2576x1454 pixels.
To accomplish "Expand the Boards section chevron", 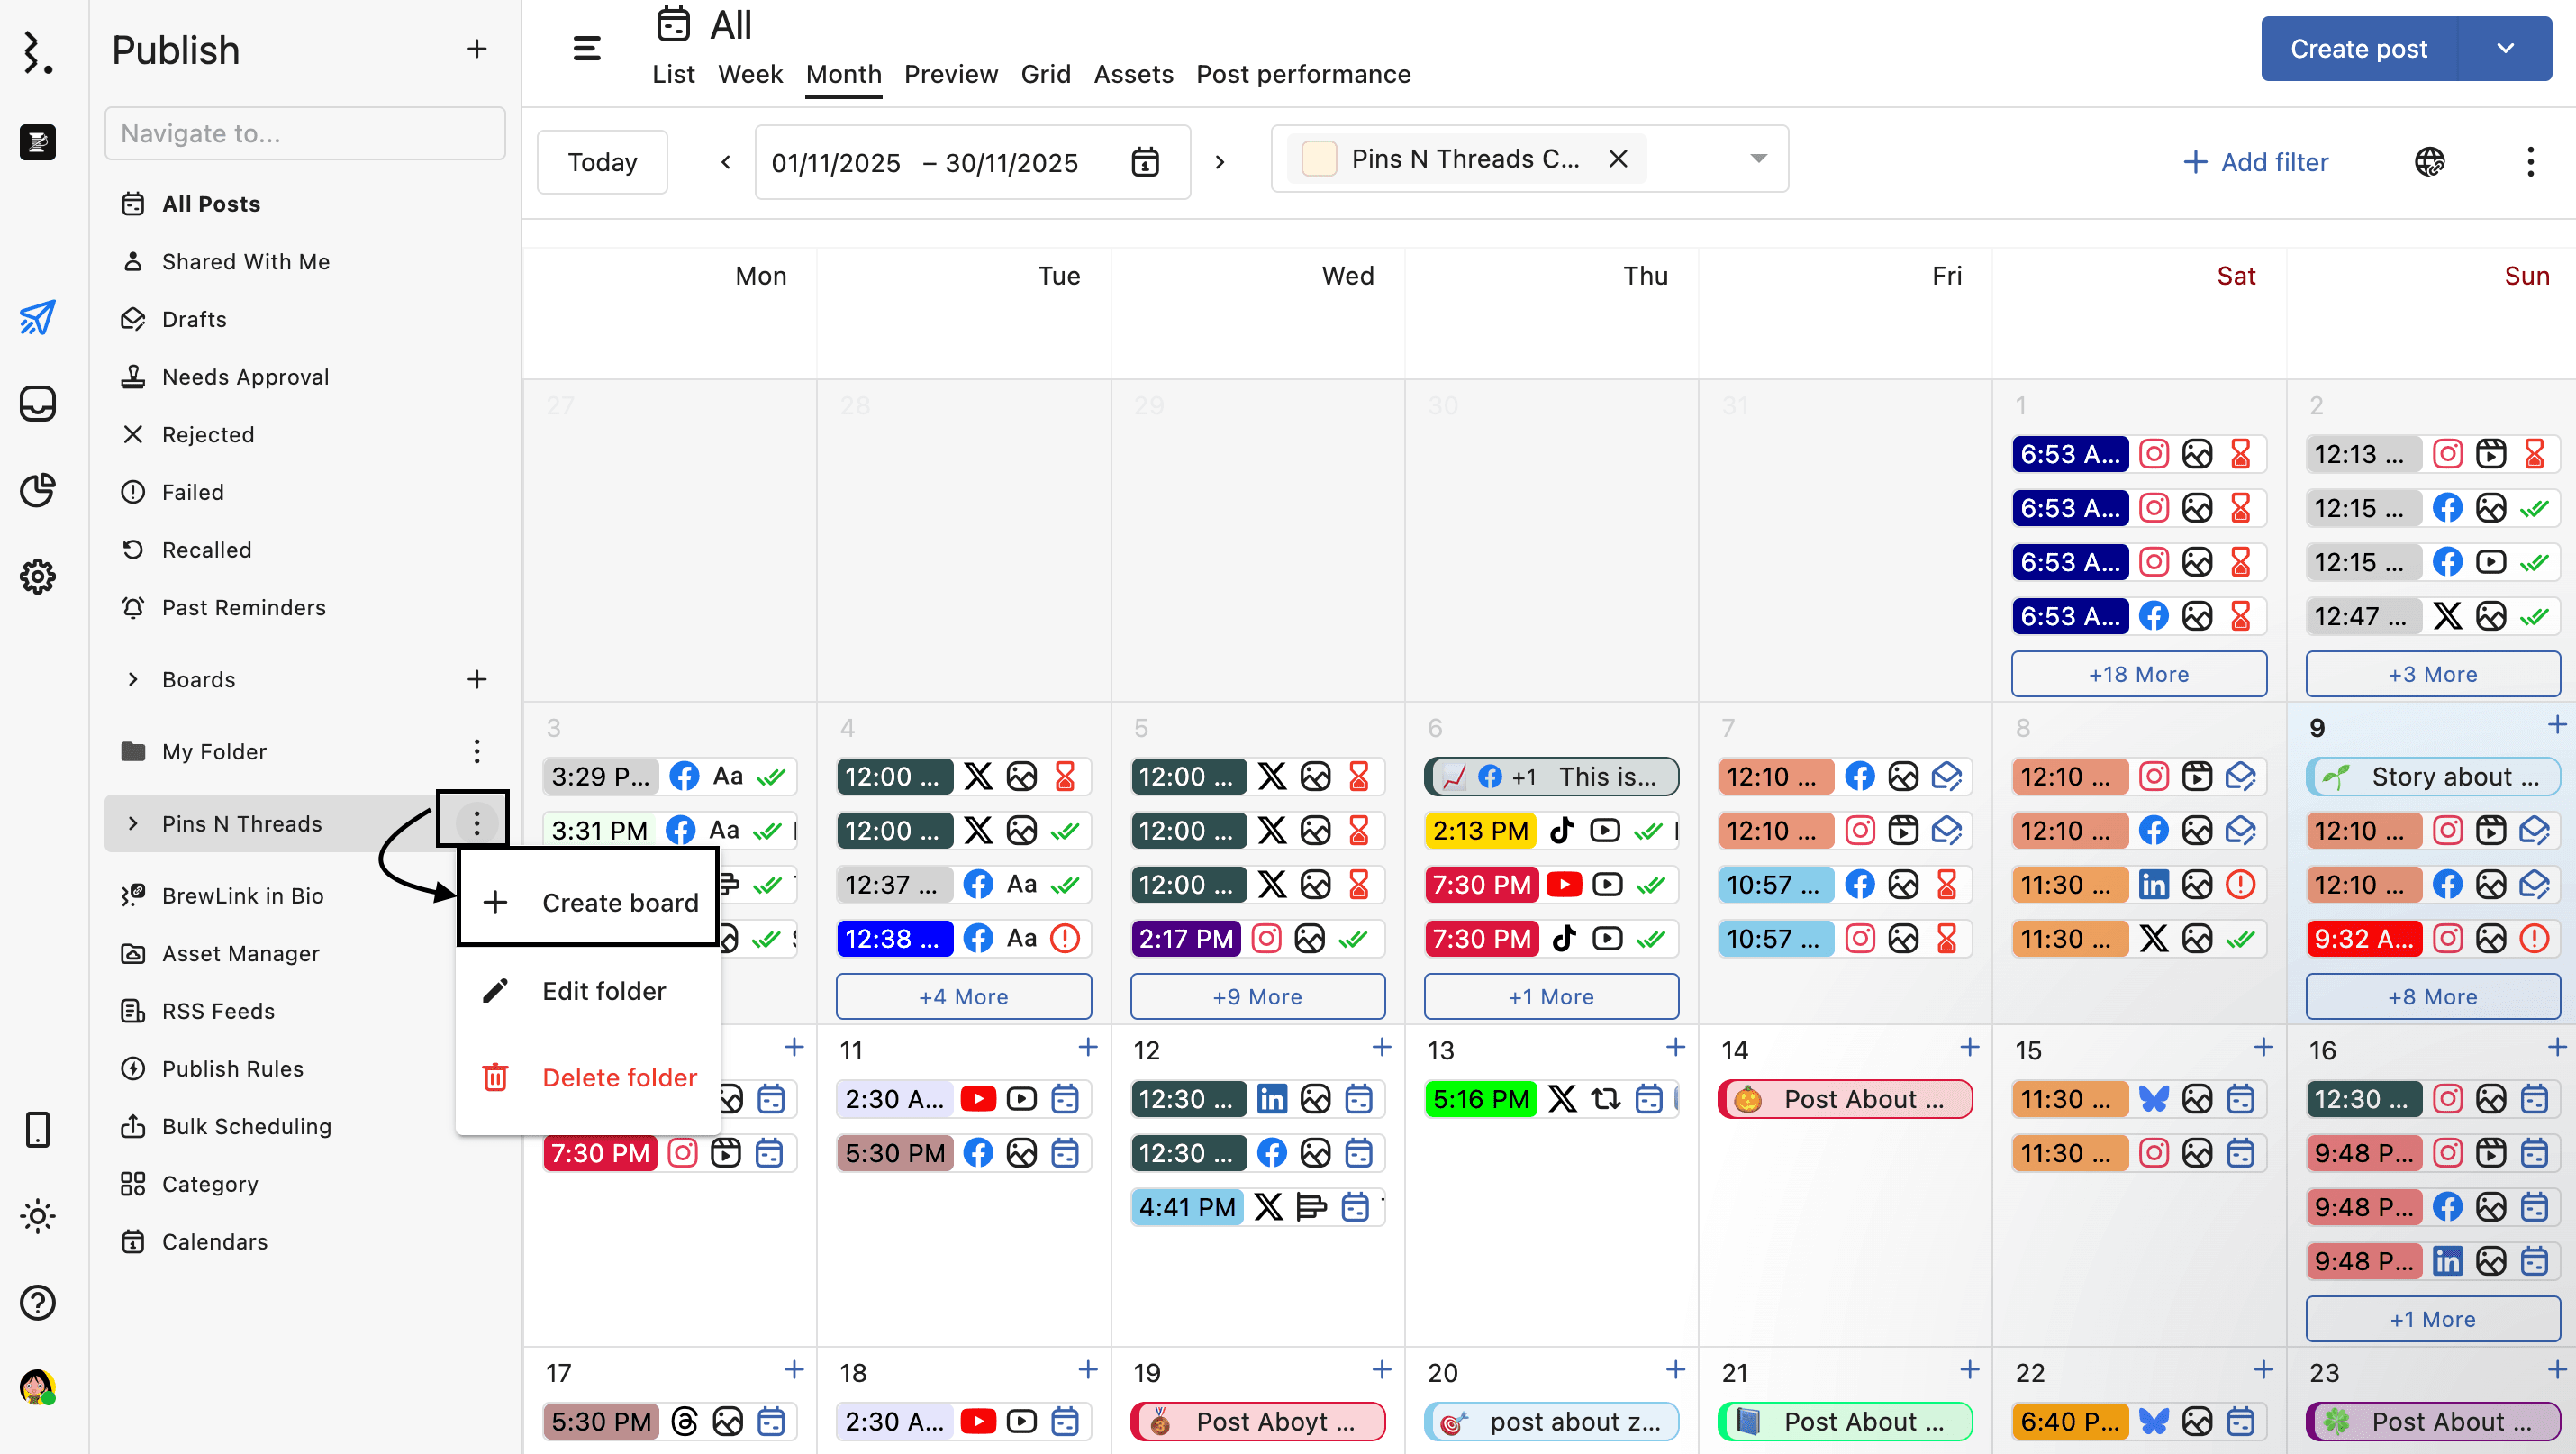I will (x=132, y=679).
